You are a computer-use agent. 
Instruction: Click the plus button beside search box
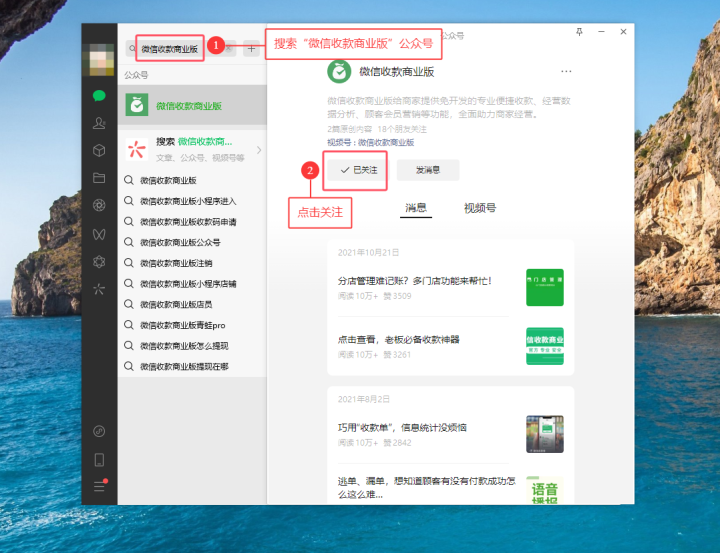[251, 48]
